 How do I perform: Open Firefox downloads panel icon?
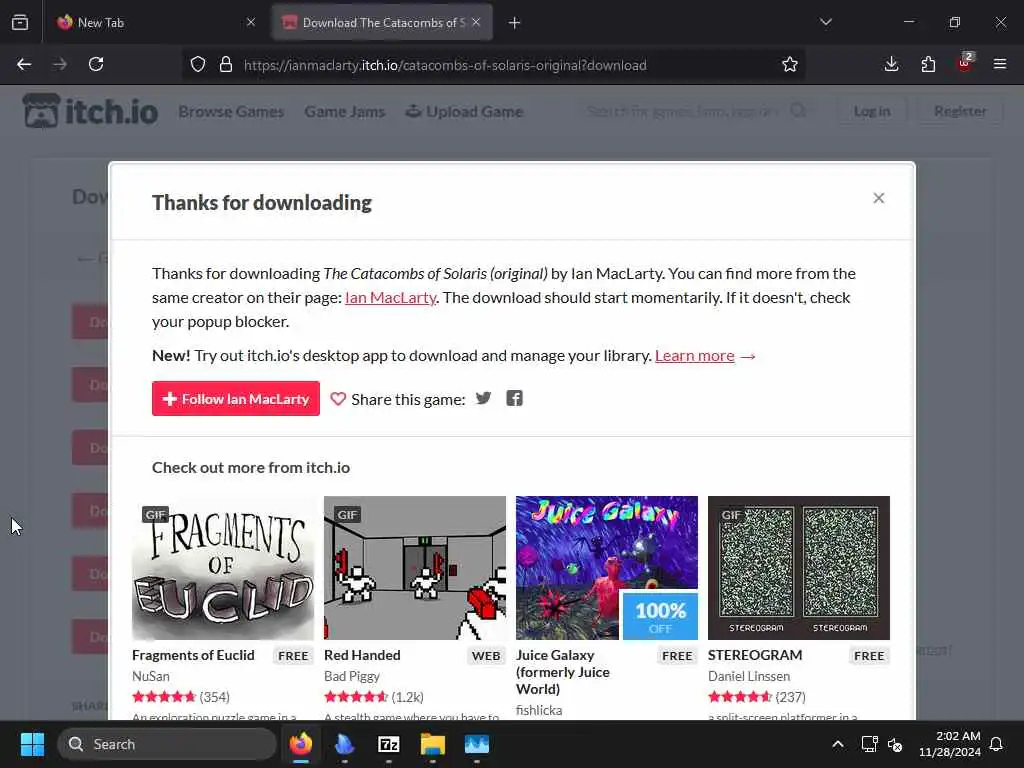[x=891, y=64]
